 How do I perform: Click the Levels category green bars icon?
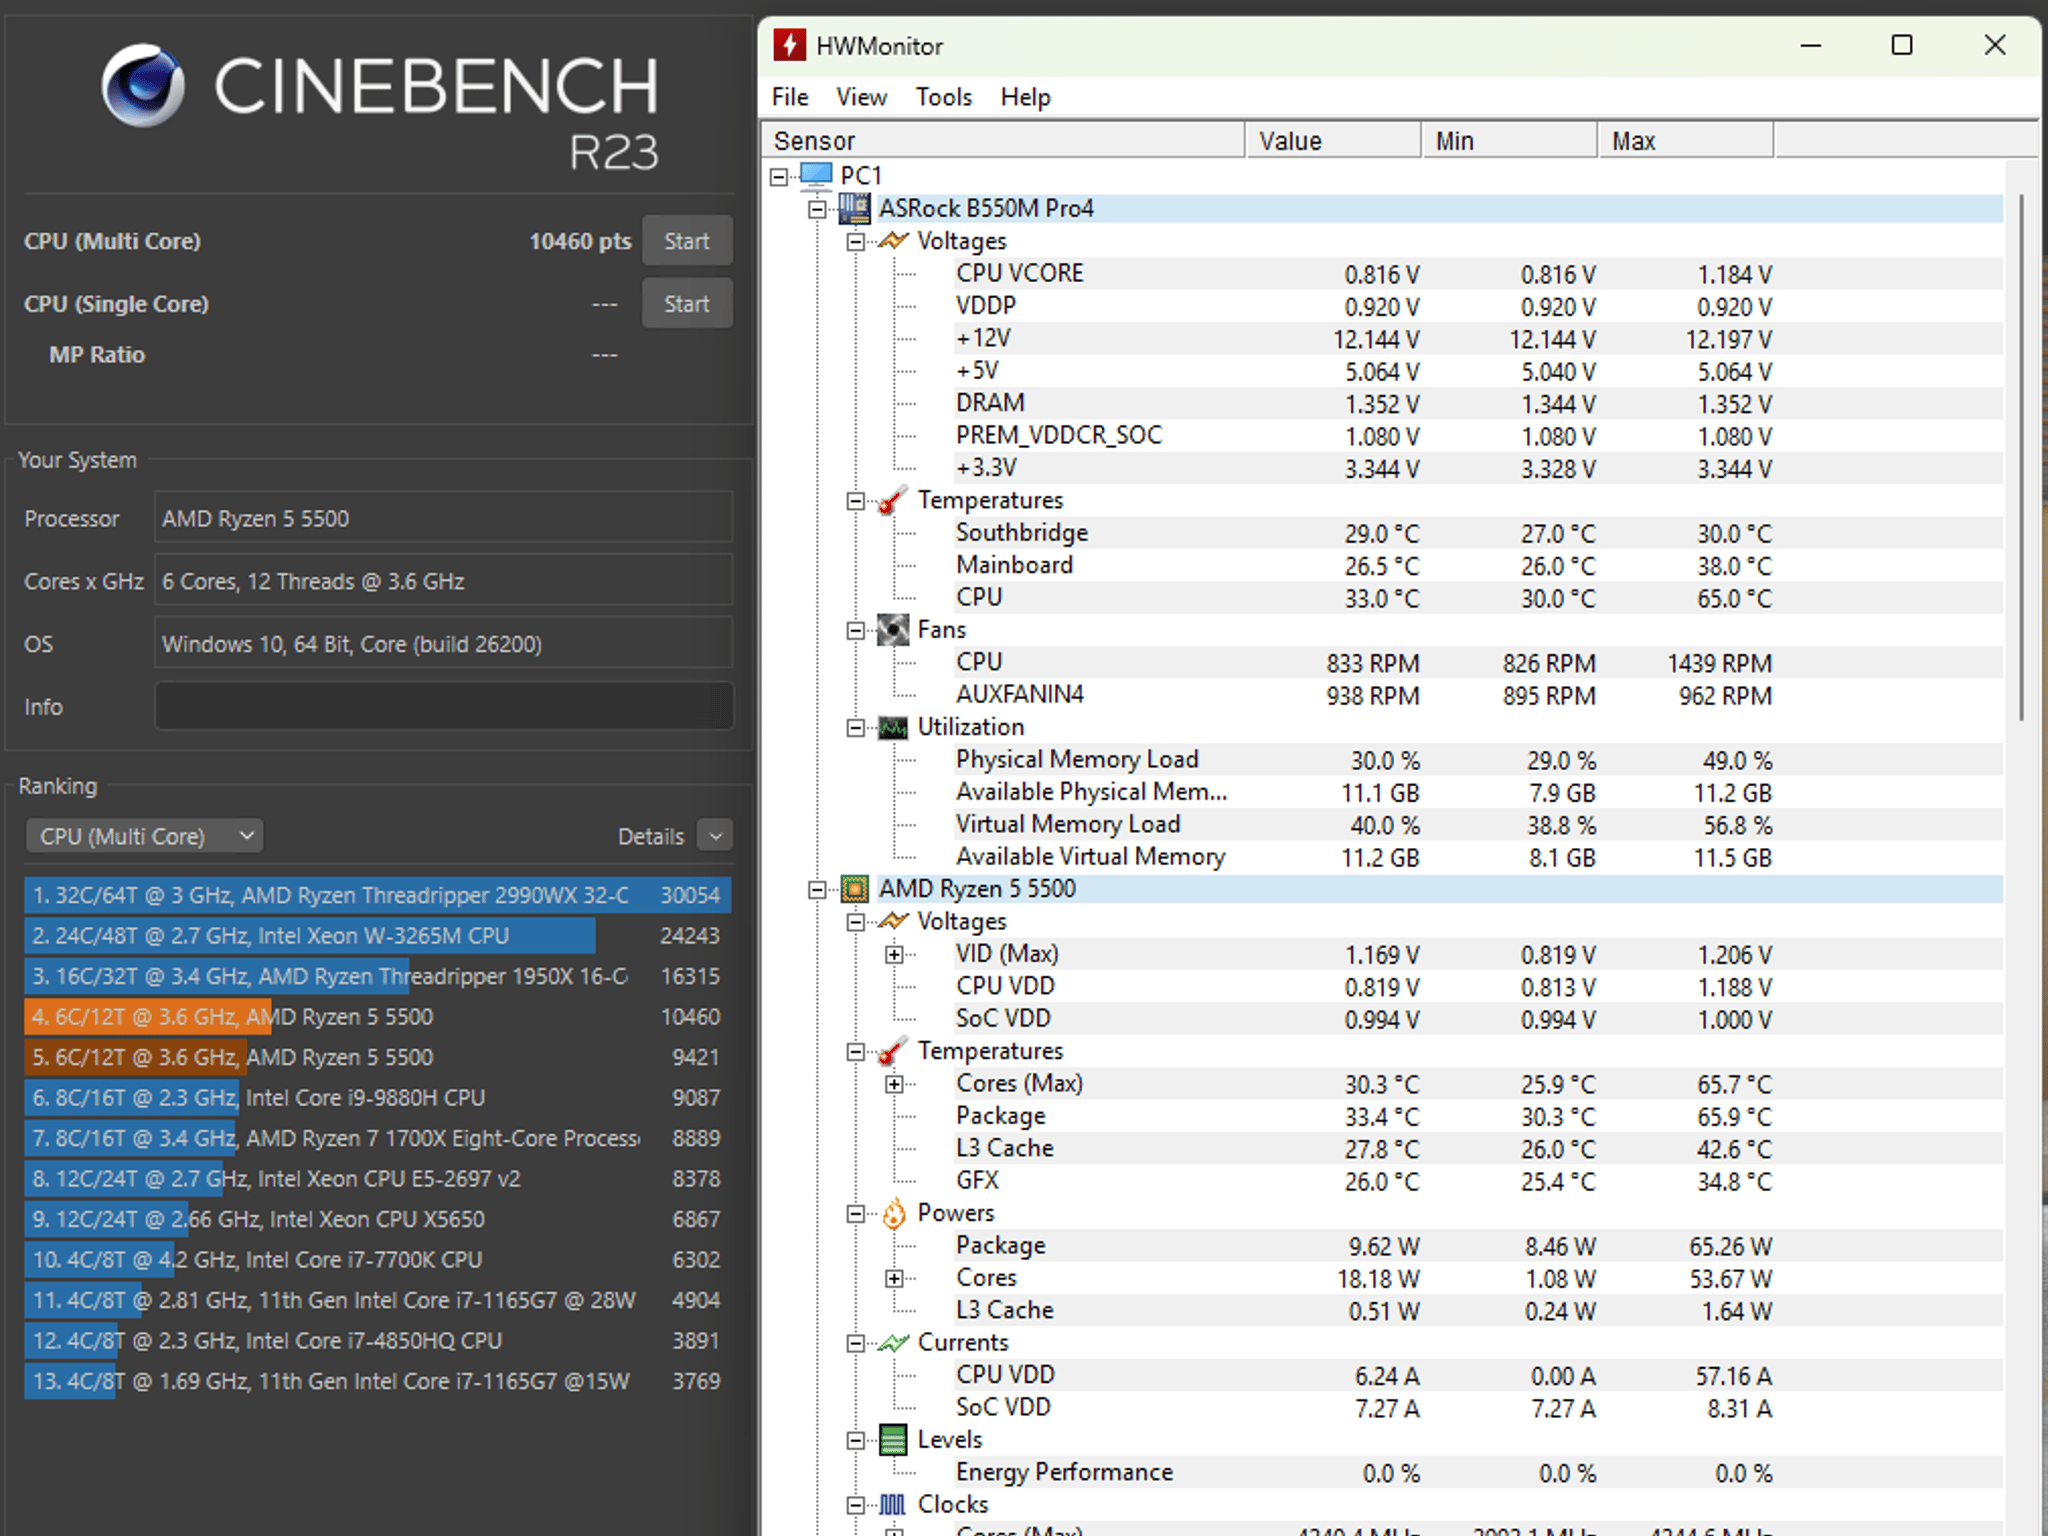coord(893,1440)
